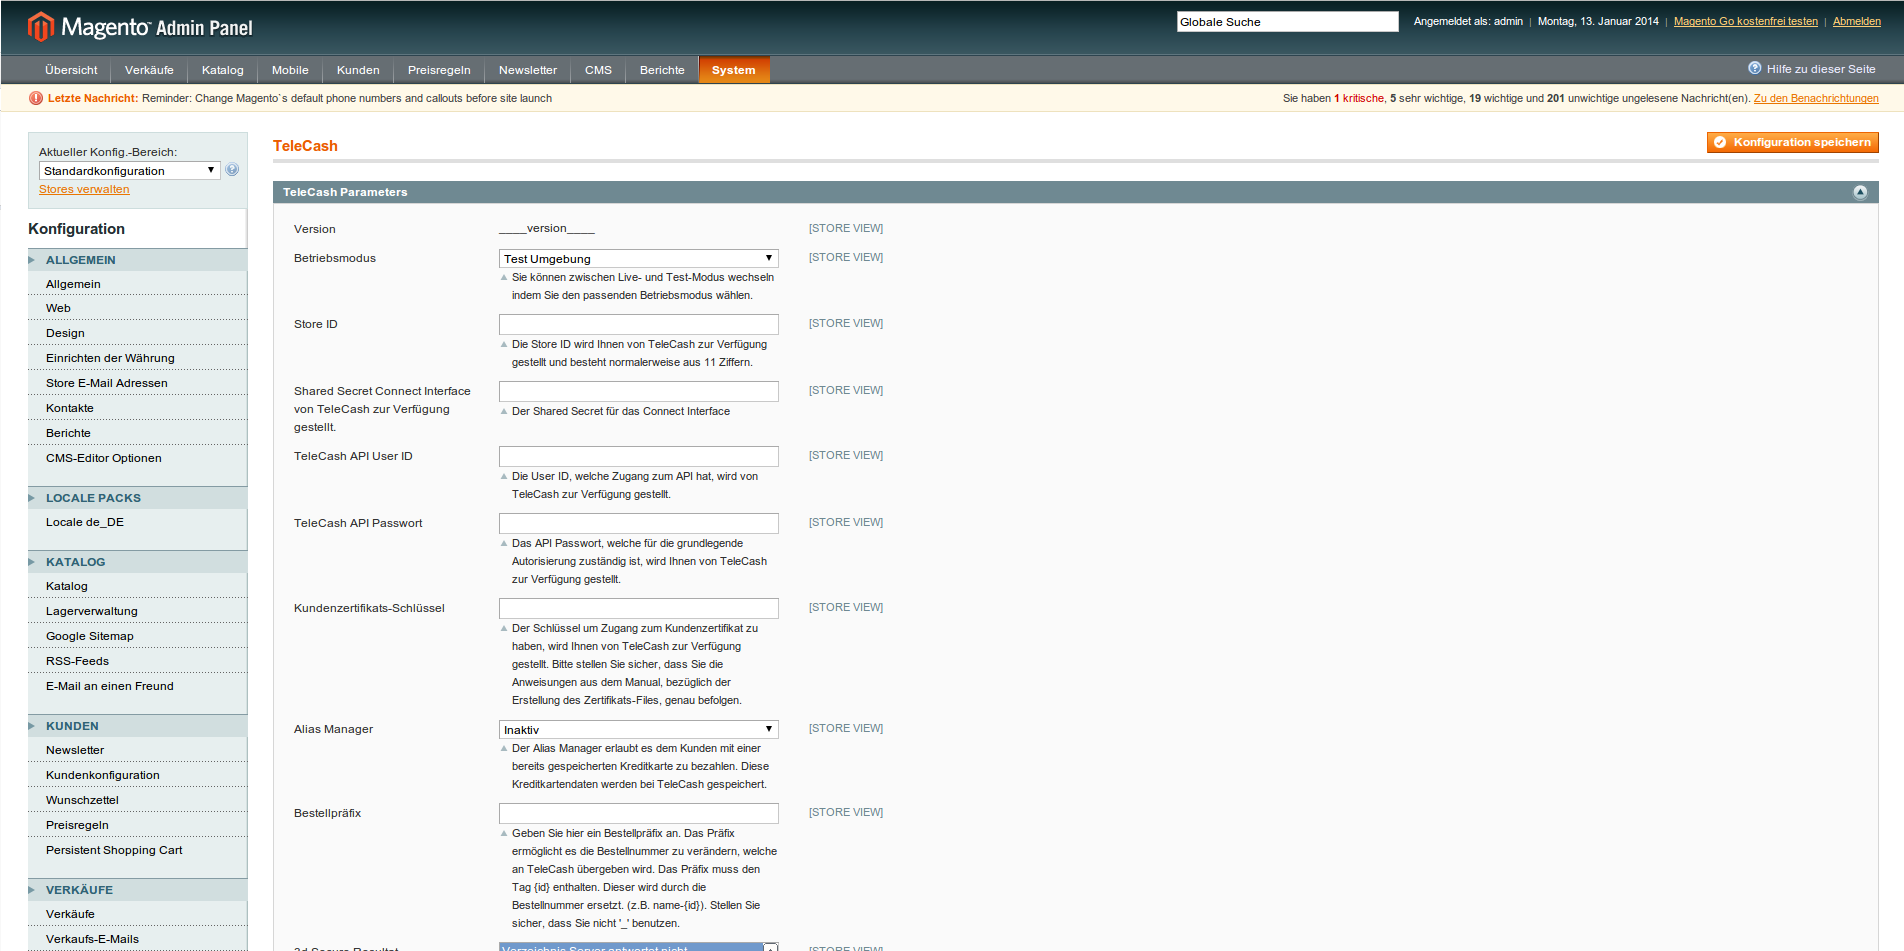Open the Aktueller Konfig.-Bereich dropdown
The width and height of the screenshot is (1904, 951).
[x=129, y=171]
